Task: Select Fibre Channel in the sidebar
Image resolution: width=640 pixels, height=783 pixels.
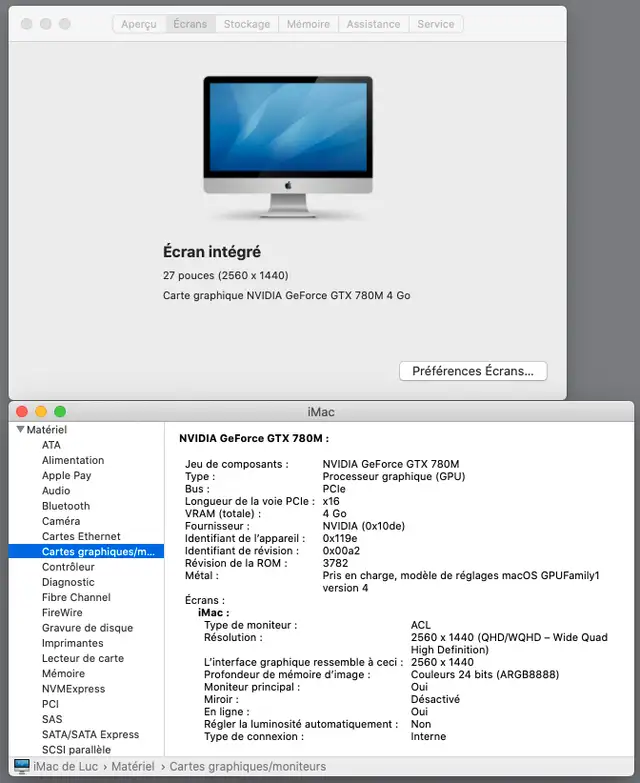Action: pyautogui.click(x=76, y=597)
